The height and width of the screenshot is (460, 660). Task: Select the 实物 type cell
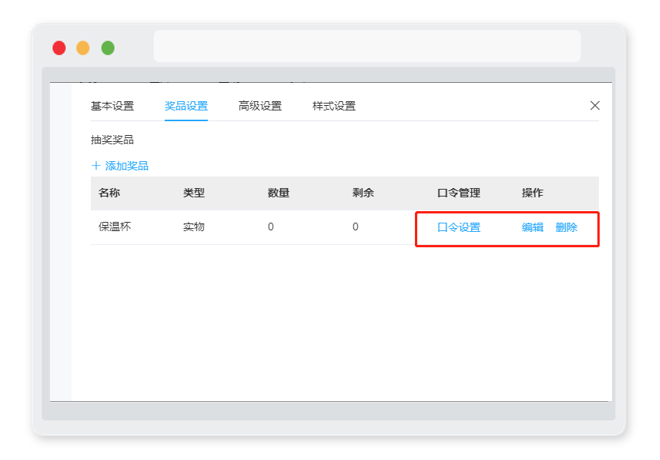pyautogui.click(x=194, y=227)
